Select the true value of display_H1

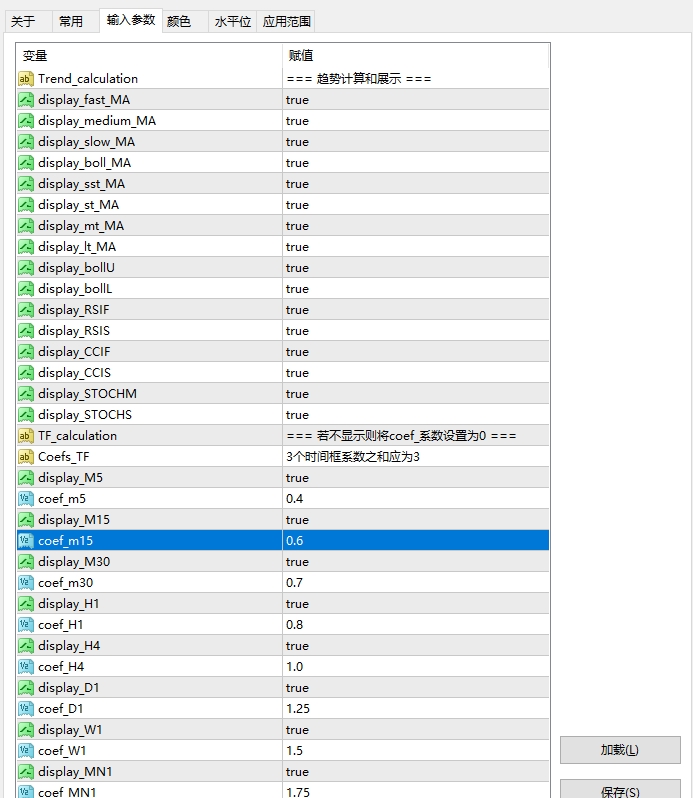(297, 604)
